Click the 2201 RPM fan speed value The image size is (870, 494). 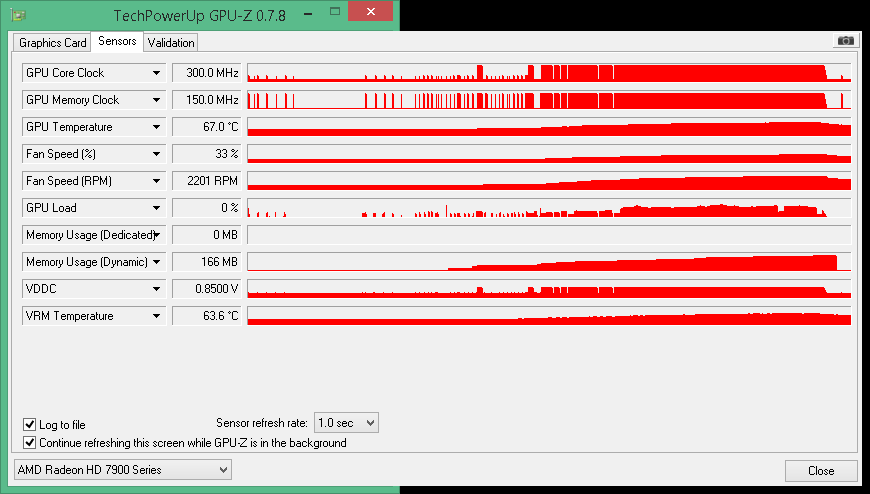point(207,181)
